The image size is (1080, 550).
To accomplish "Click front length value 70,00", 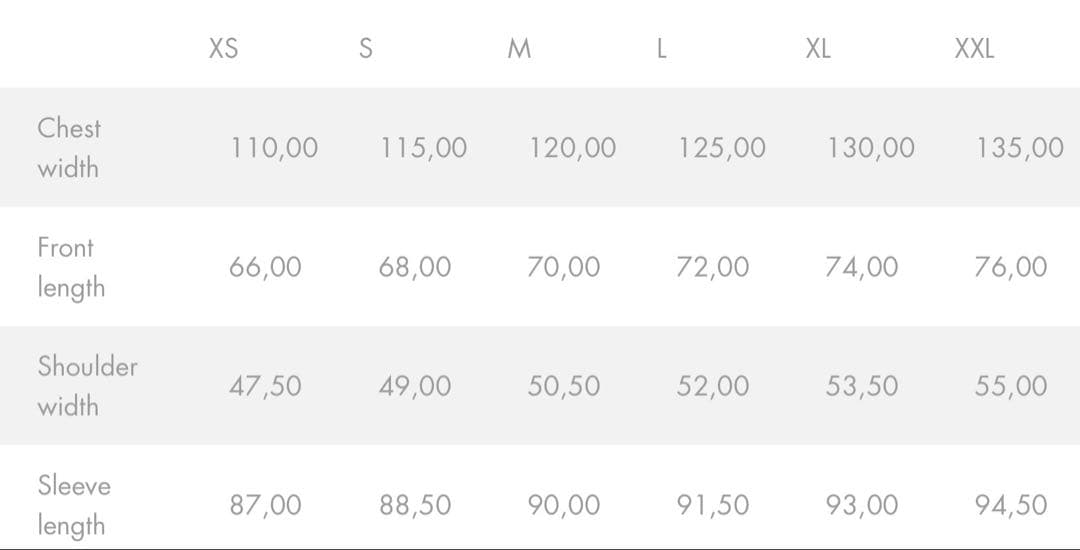I will (x=564, y=268).
